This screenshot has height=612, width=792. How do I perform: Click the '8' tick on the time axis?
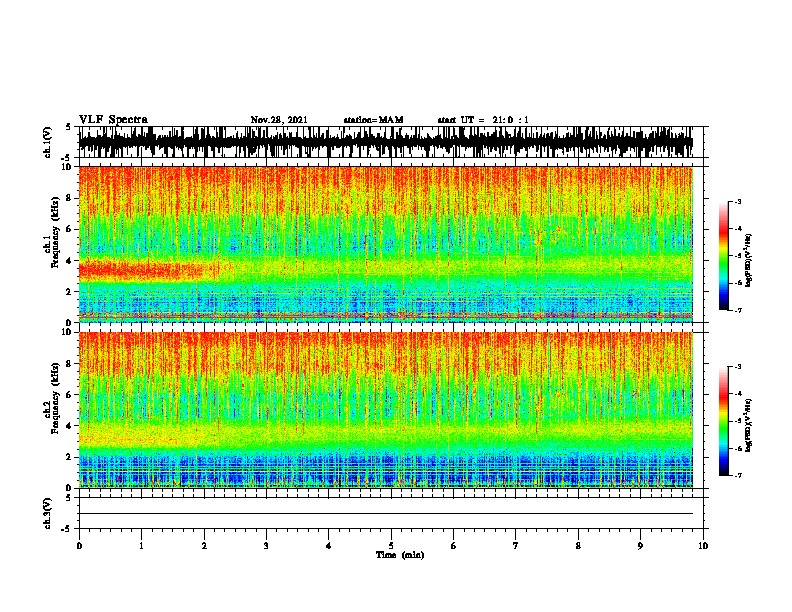(x=578, y=545)
